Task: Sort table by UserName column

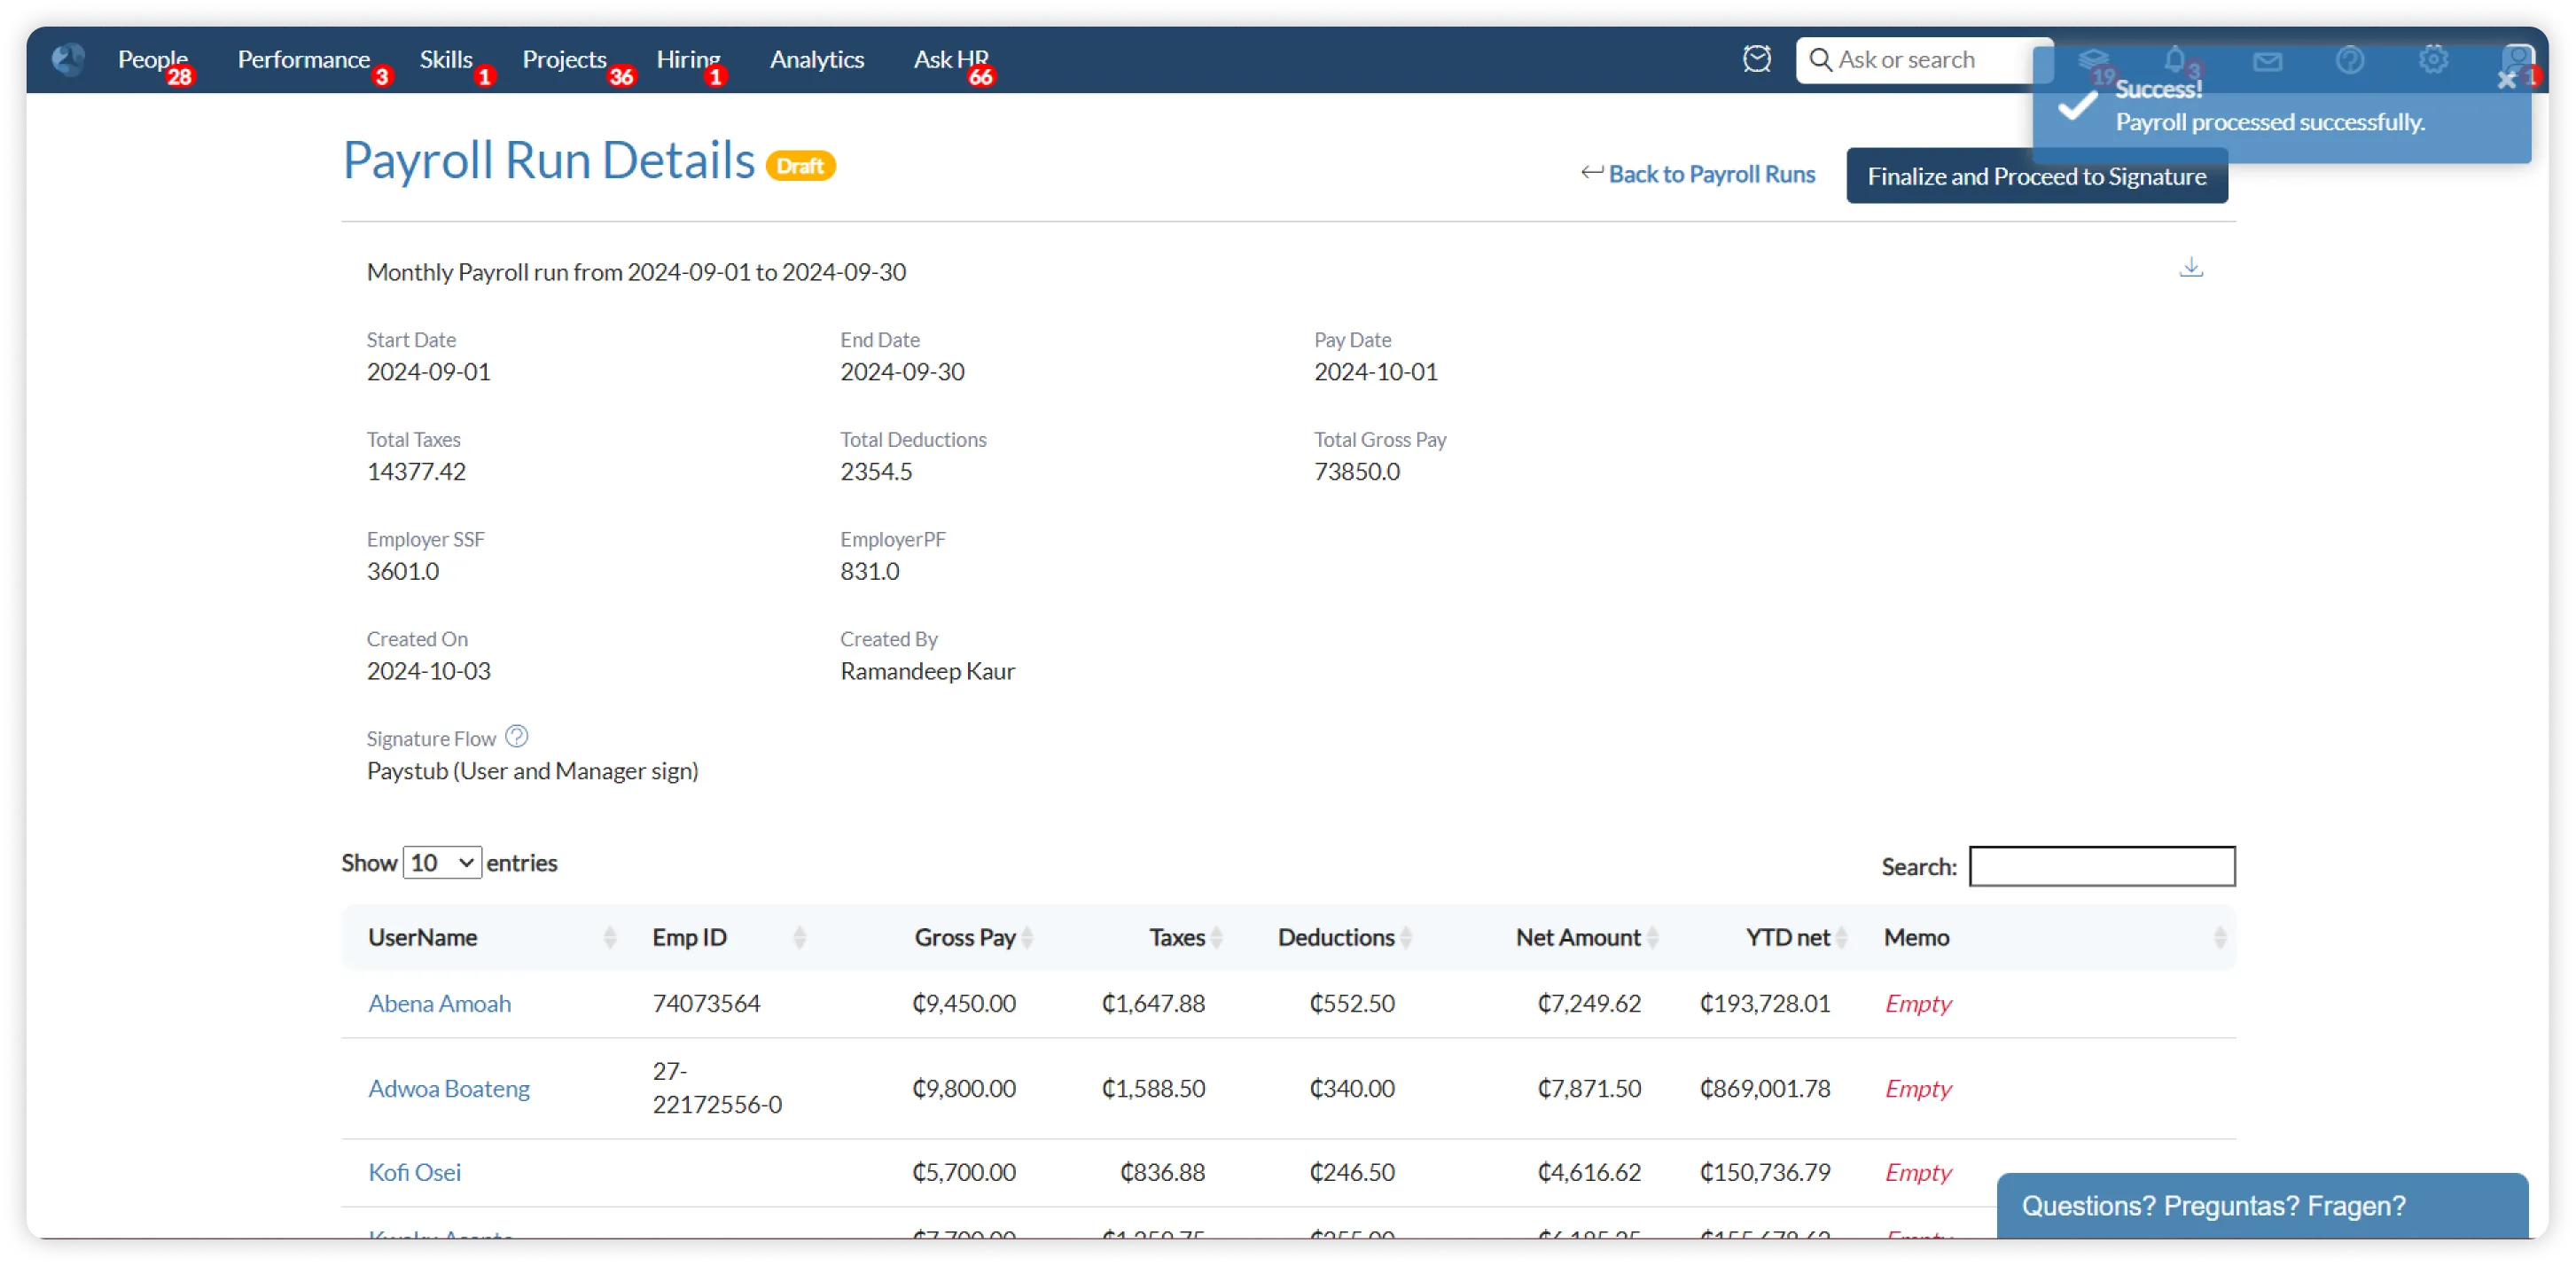Action: coord(423,938)
